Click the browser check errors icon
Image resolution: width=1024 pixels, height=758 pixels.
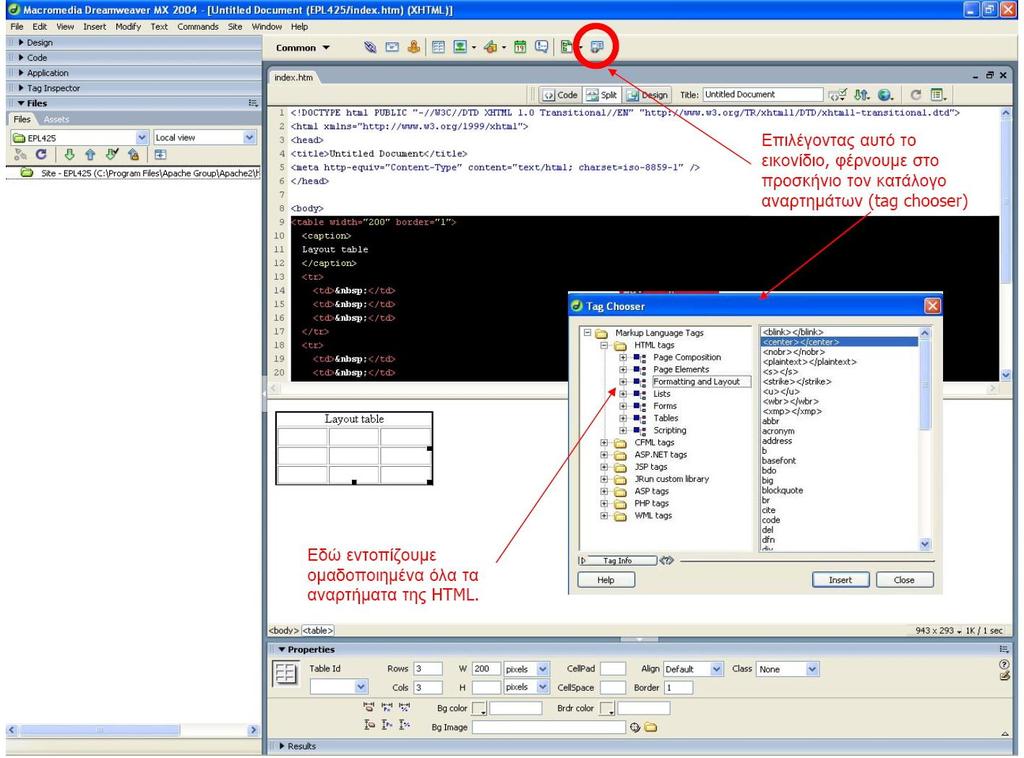pyautogui.click(x=837, y=95)
